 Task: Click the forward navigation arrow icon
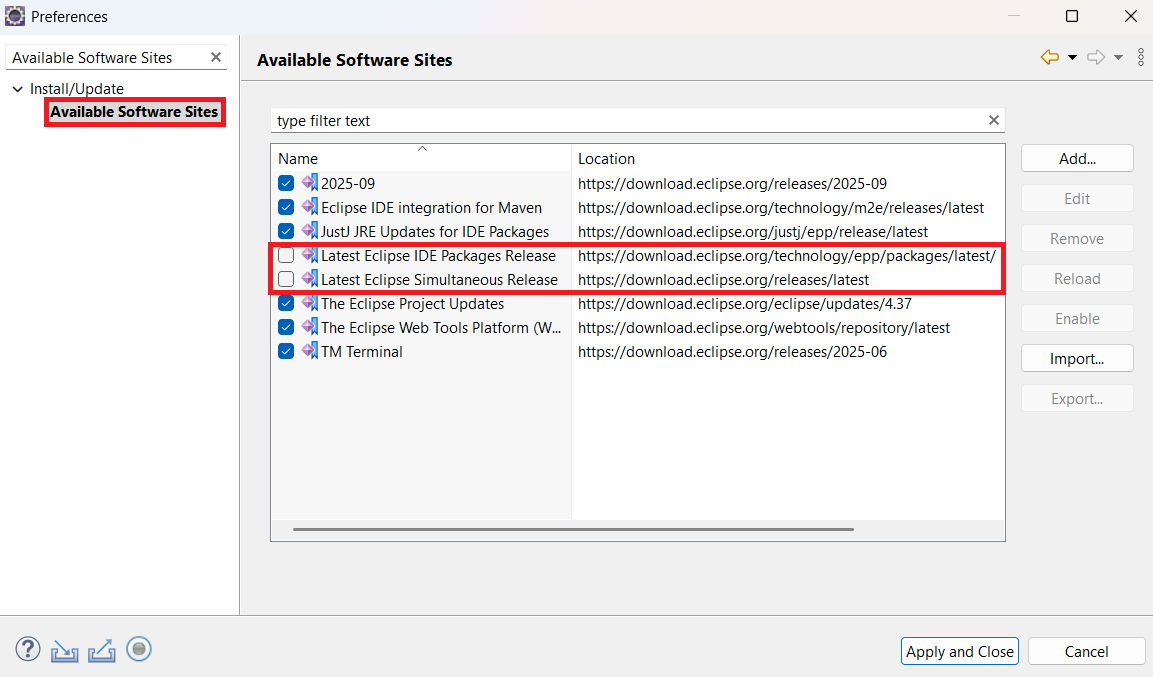[x=1096, y=58]
